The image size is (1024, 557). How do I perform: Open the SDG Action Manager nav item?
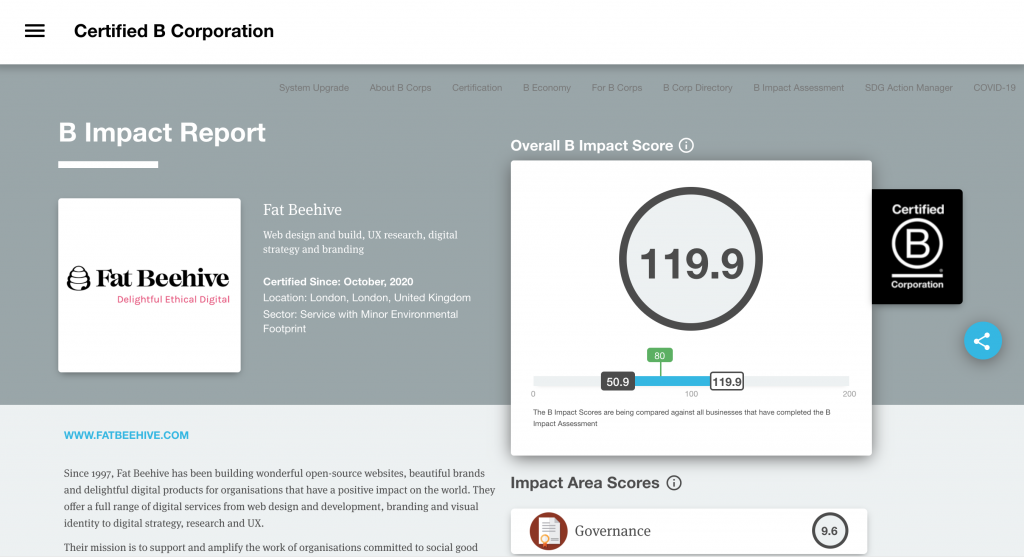pos(908,88)
